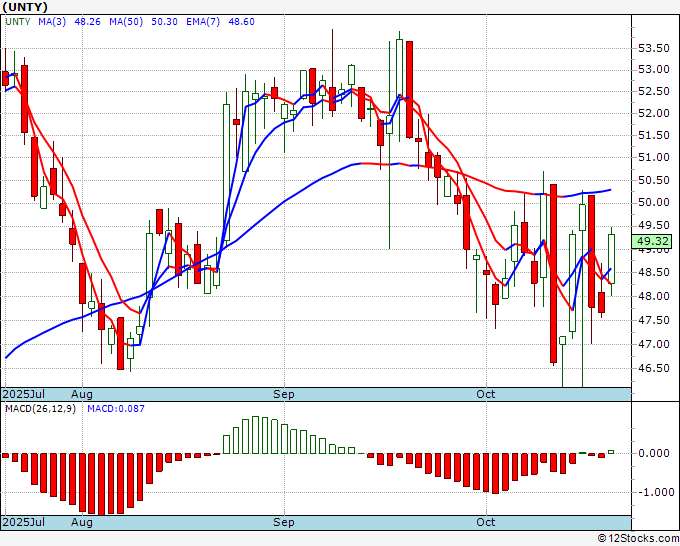680x546 pixels.
Task: Click the 50.50 price axis label
Action: [654, 180]
